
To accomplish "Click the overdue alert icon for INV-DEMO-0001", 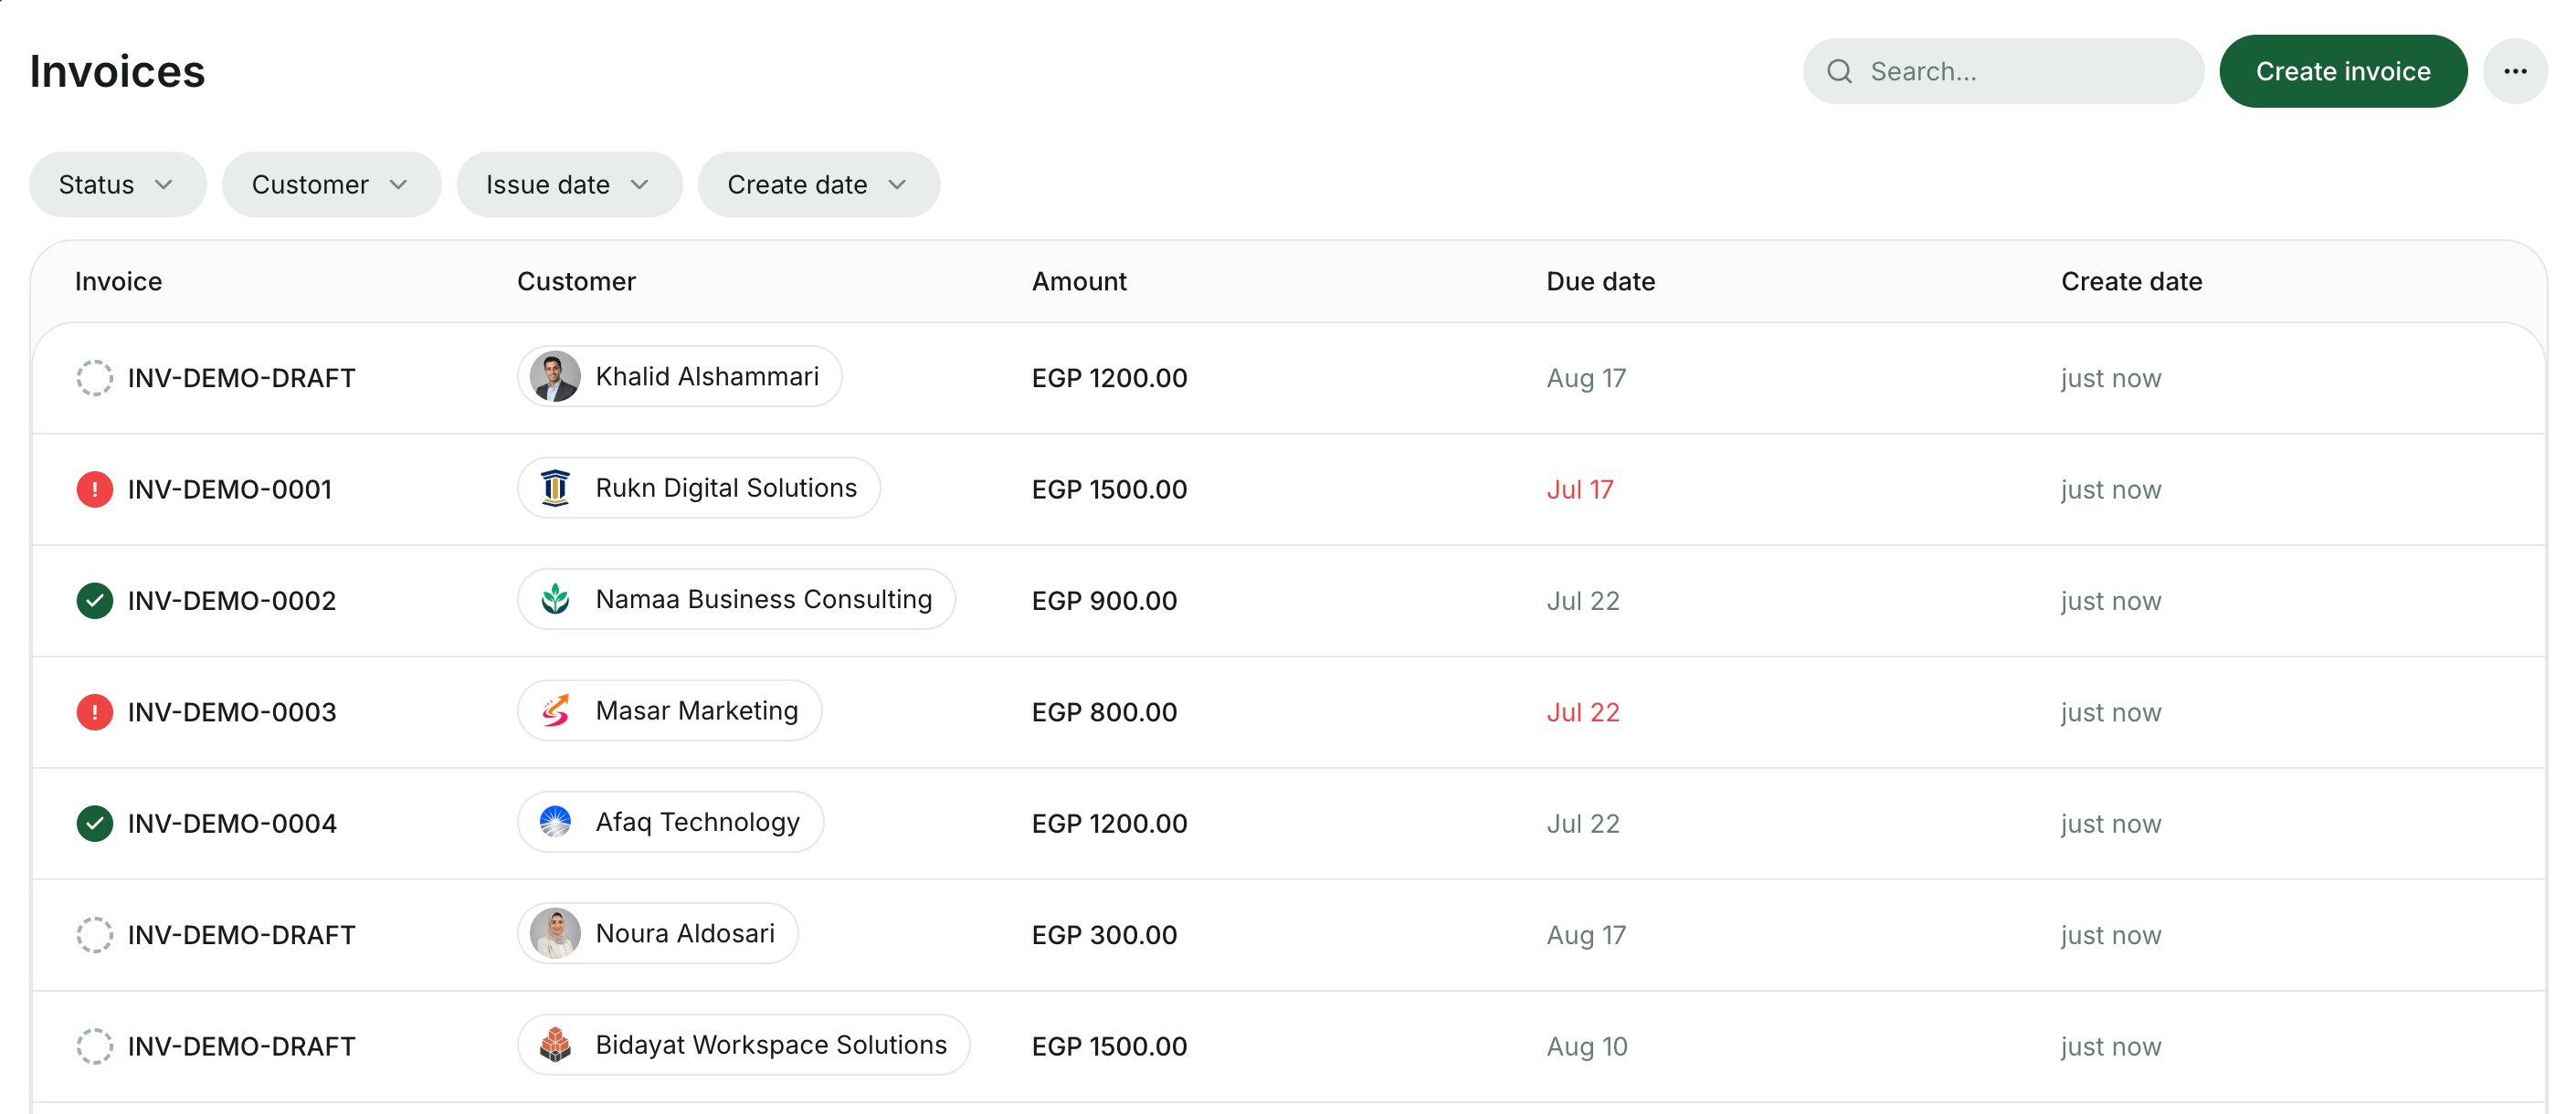I will (x=94, y=489).
